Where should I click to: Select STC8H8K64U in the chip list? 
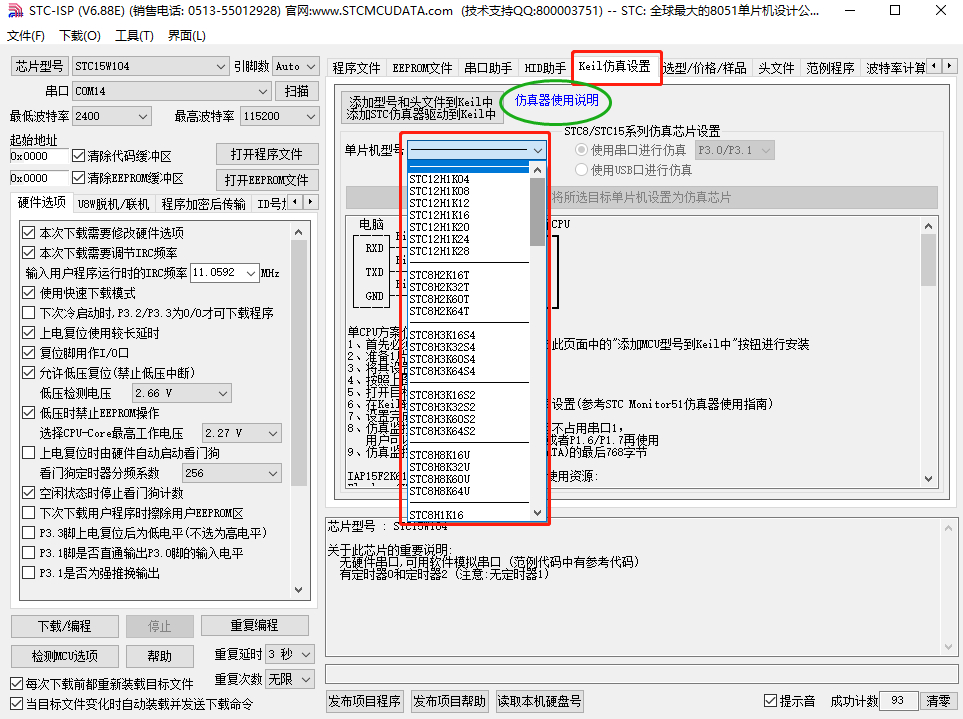469,491
